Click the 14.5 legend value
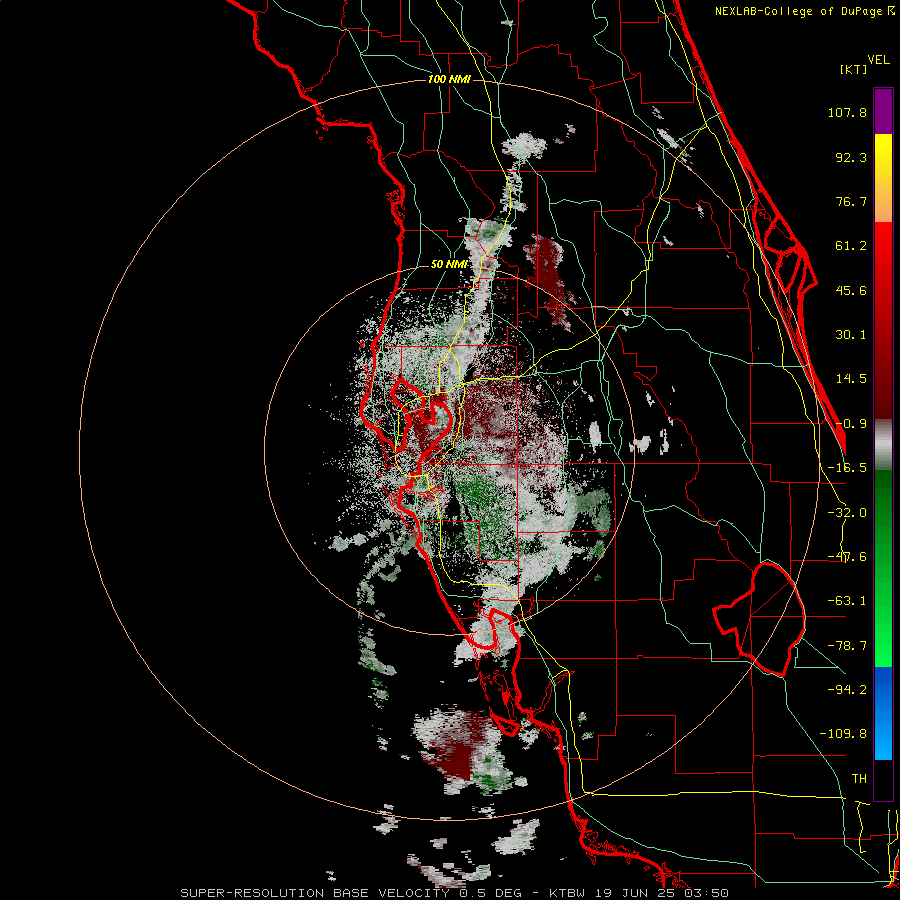Viewport: 900px width, 900px height. [851, 379]
